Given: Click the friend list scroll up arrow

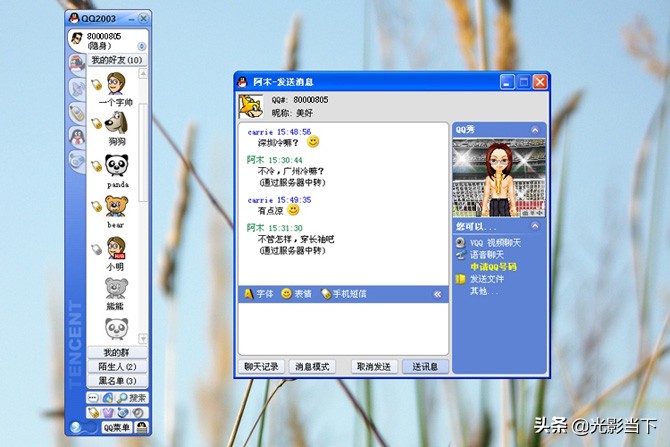Looking at the screenshot, I should pos(143,74).
